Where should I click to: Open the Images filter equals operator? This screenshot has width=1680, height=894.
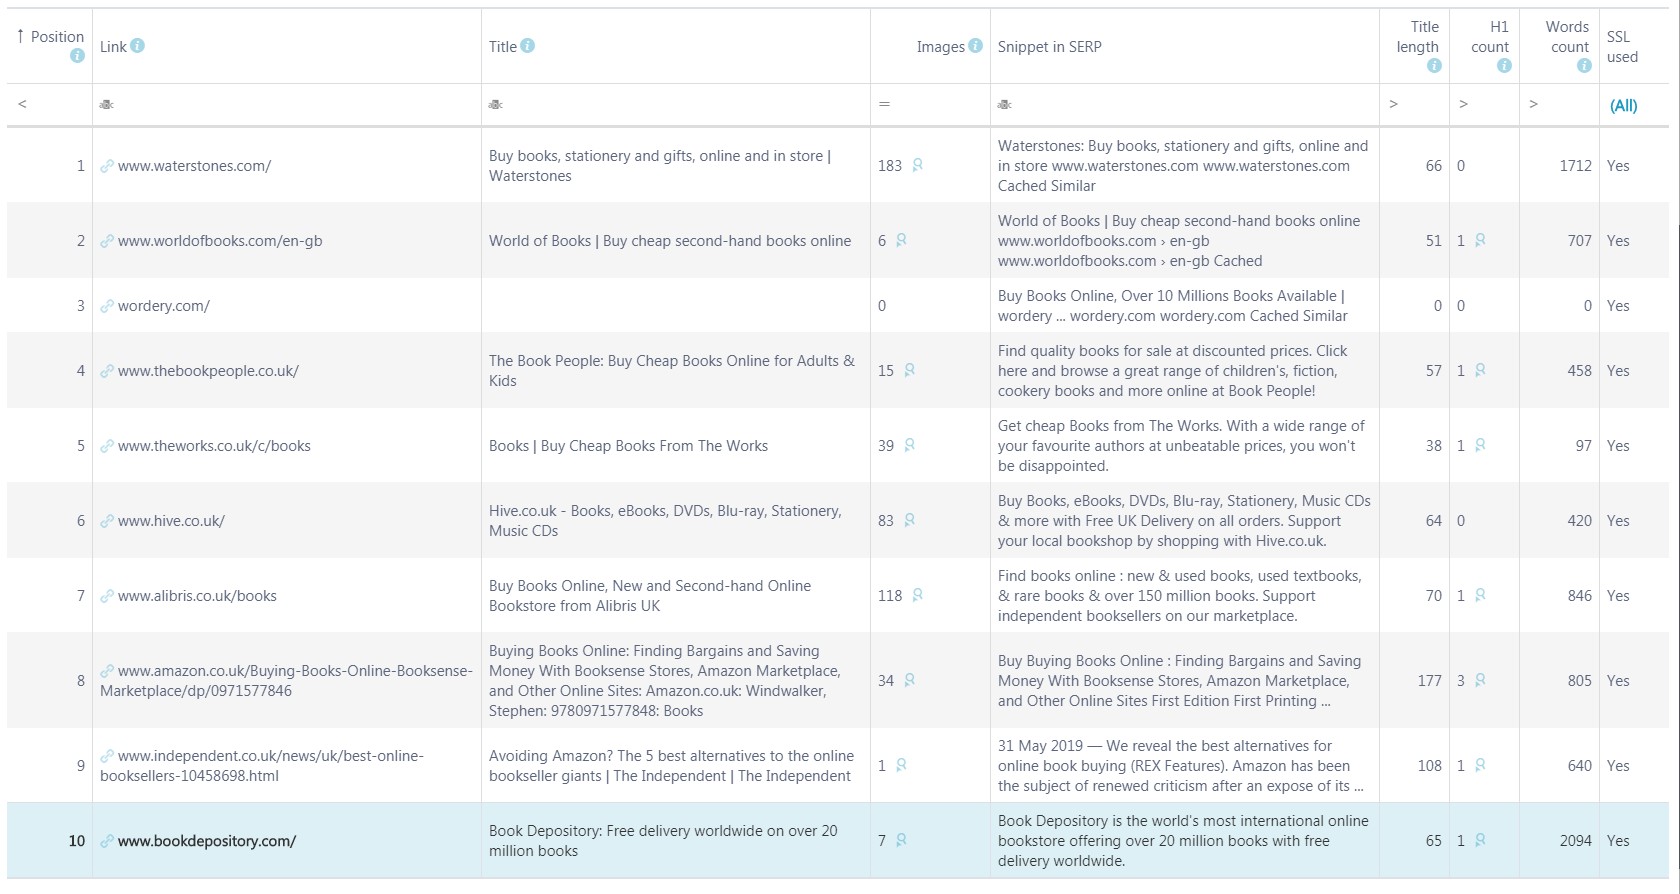tap(884, 104)
